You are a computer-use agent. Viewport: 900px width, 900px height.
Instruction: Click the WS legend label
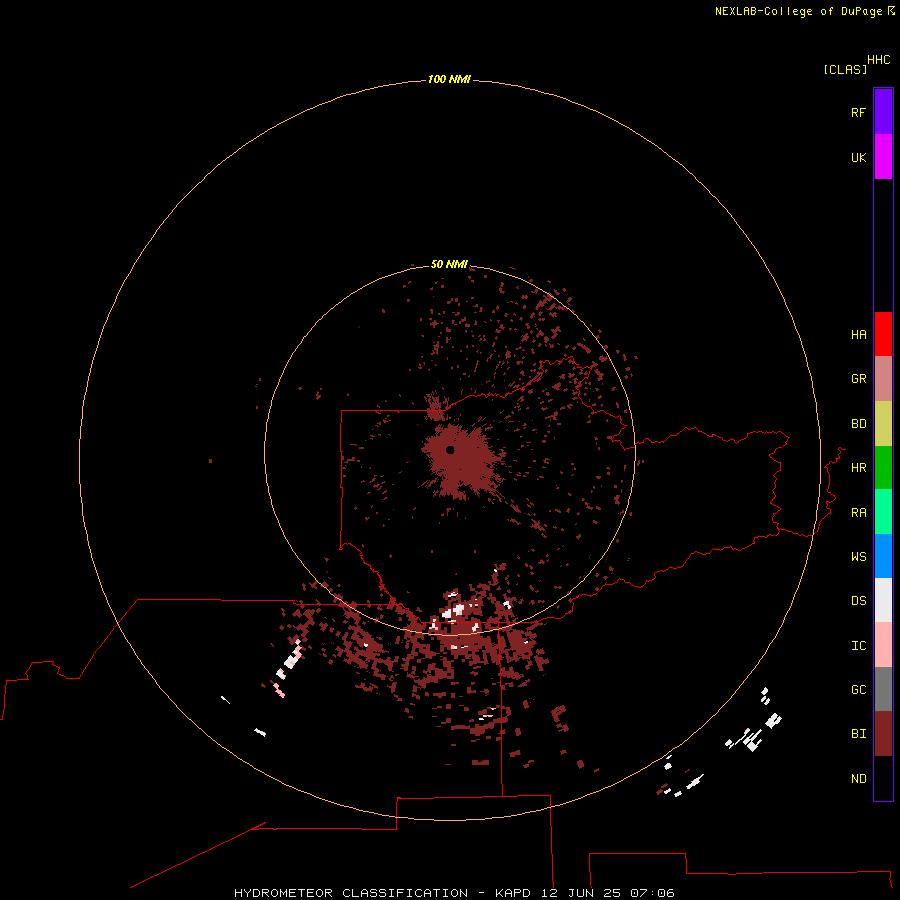tap(858, 556)
